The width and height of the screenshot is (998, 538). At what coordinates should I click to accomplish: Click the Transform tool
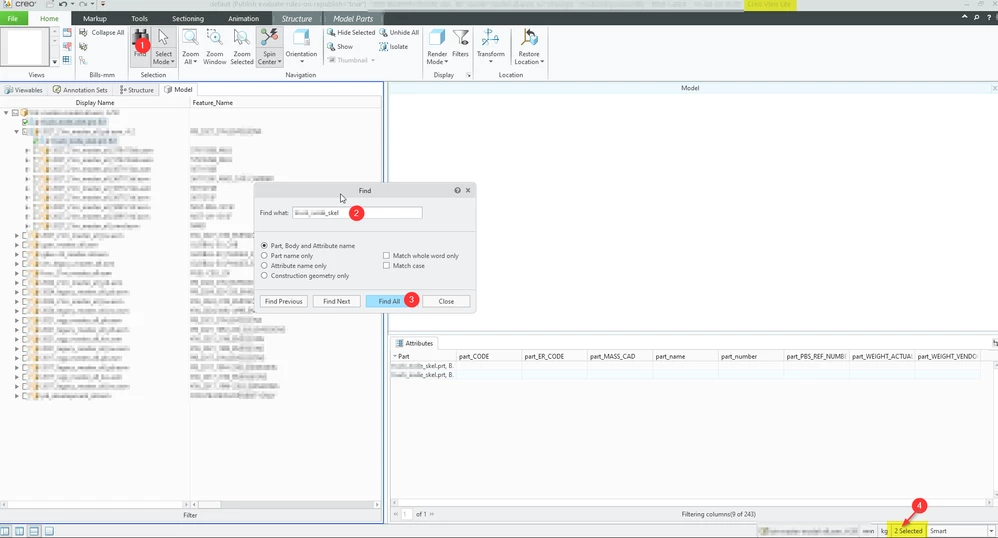tap(491, 46)
